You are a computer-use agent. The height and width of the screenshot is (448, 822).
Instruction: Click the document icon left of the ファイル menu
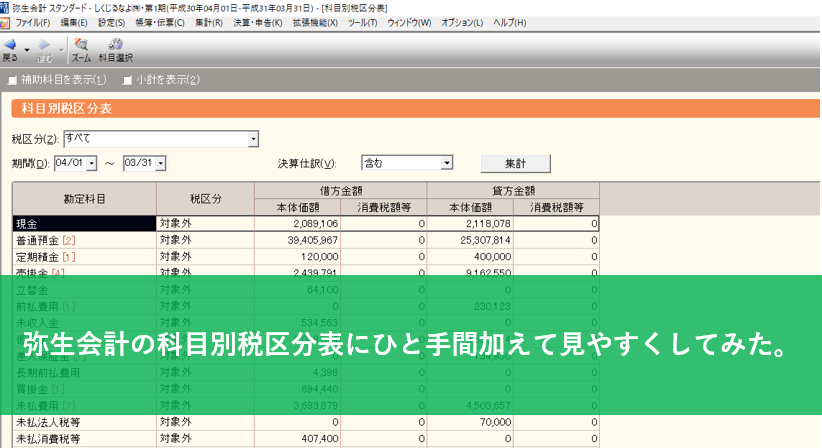6,22
